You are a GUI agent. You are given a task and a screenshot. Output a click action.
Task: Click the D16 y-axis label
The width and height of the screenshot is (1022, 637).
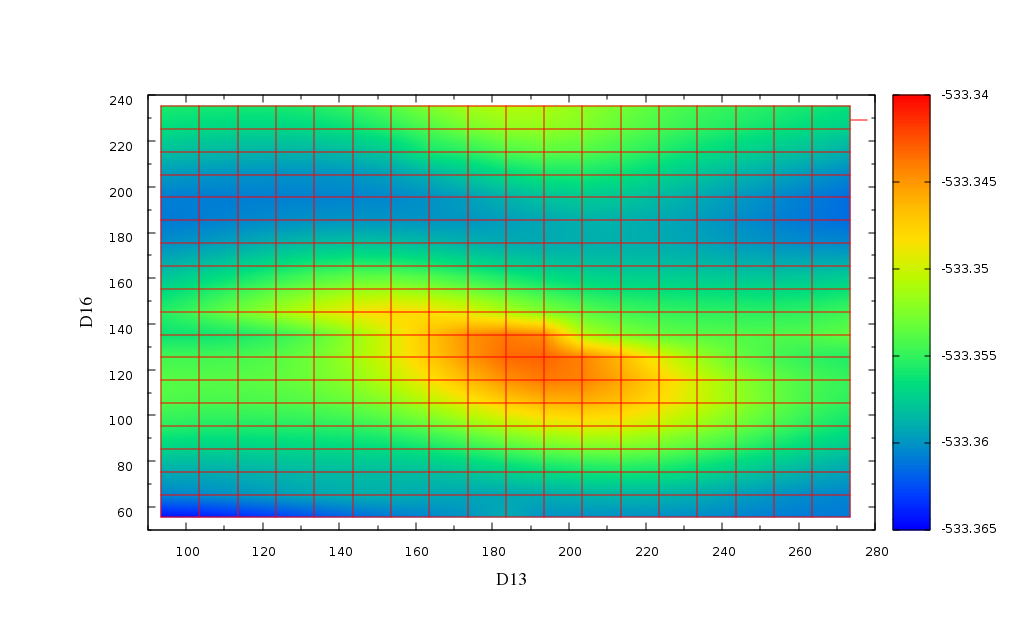tap(86, 312)
